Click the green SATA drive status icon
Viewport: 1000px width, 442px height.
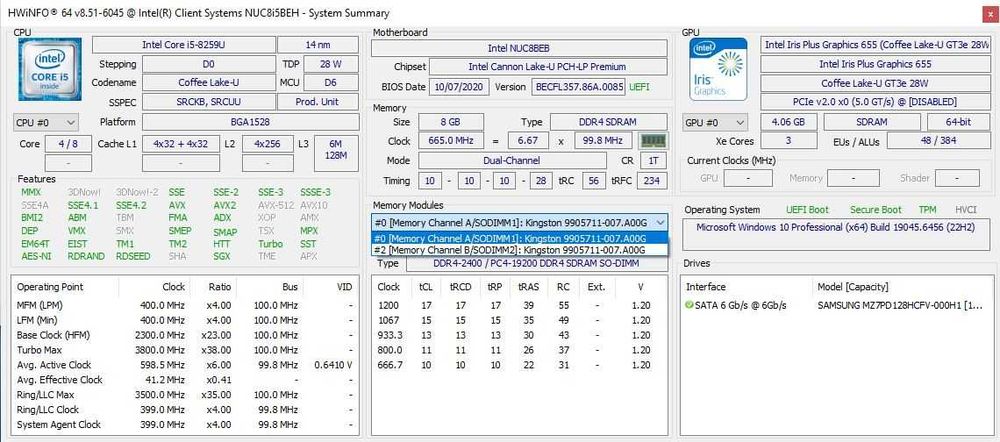tap(689, 306)
